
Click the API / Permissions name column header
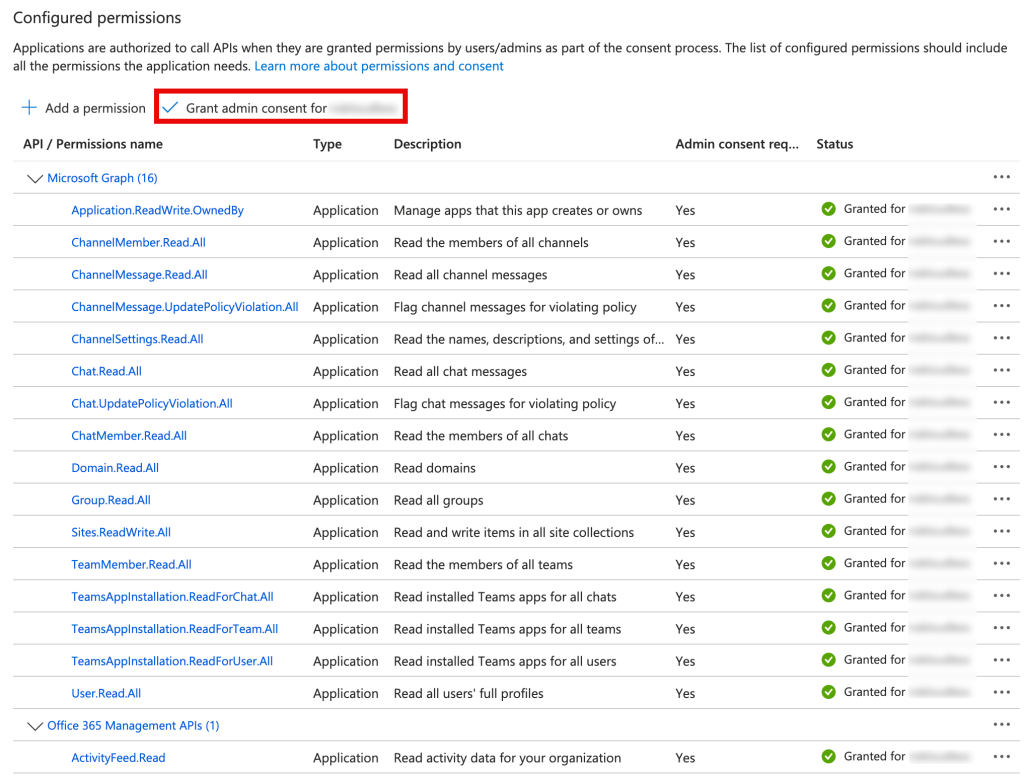[93, 144]
